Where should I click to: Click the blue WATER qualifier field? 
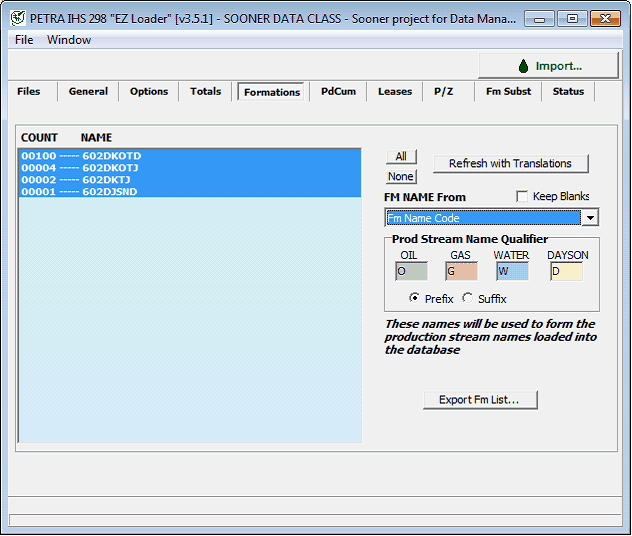click(x=511, y=271)
